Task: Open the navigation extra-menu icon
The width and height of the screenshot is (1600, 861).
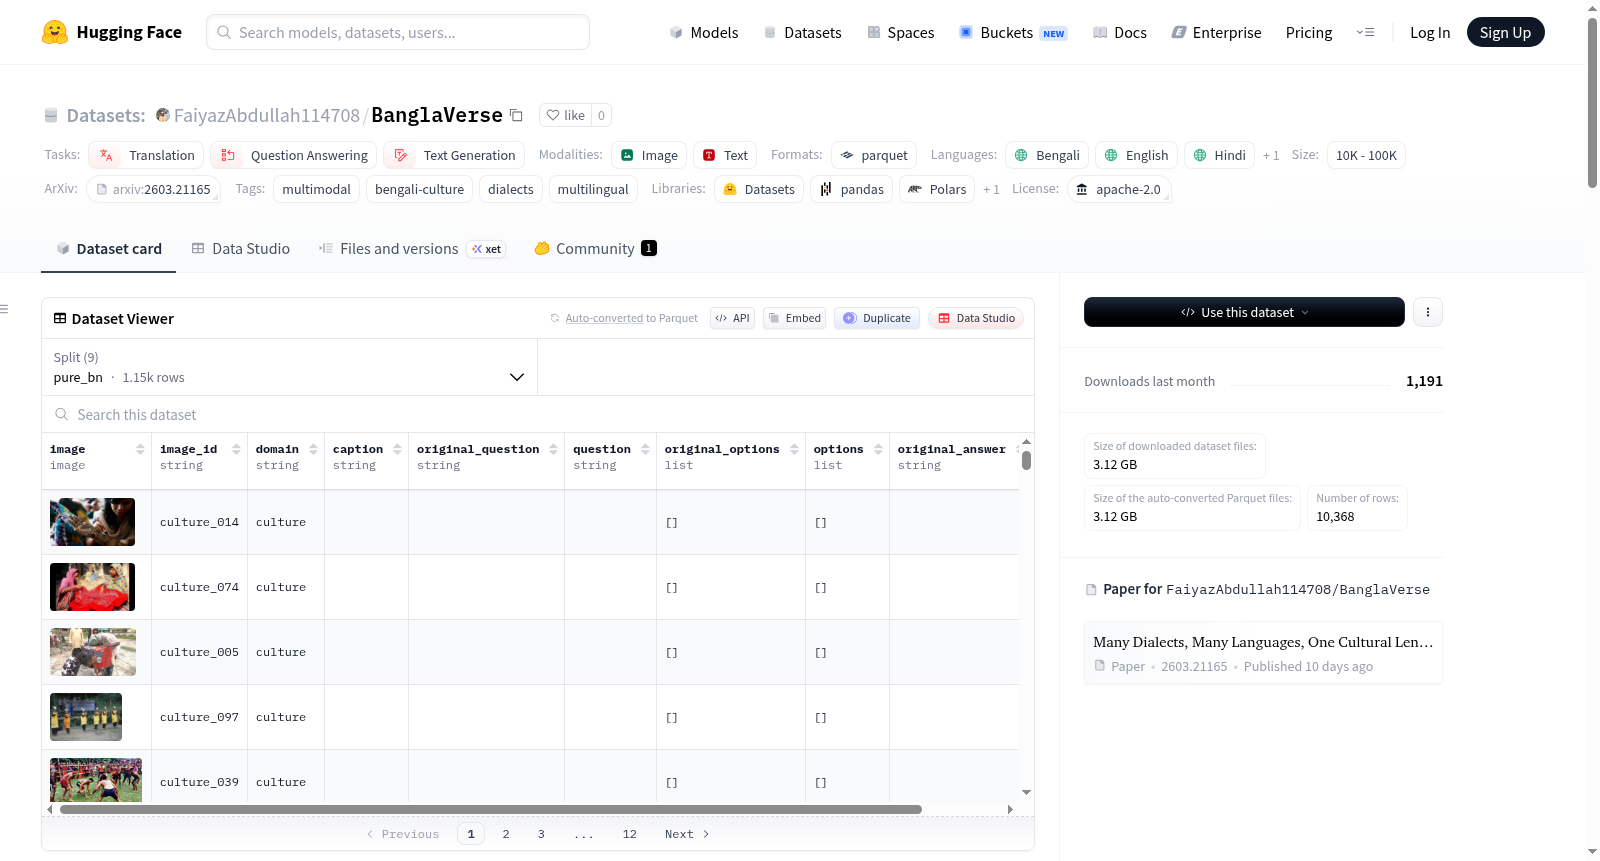Action: [1365, 32]
